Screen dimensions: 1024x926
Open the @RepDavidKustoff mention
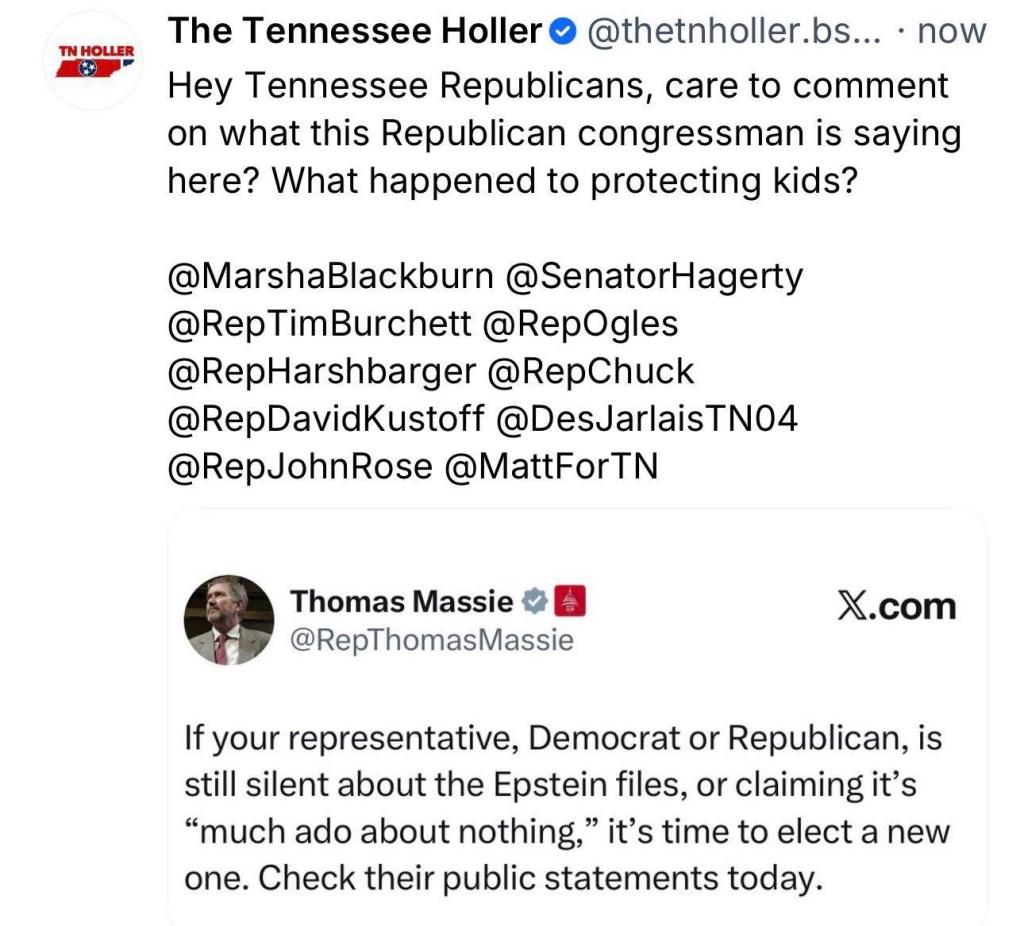pos(326,419)
